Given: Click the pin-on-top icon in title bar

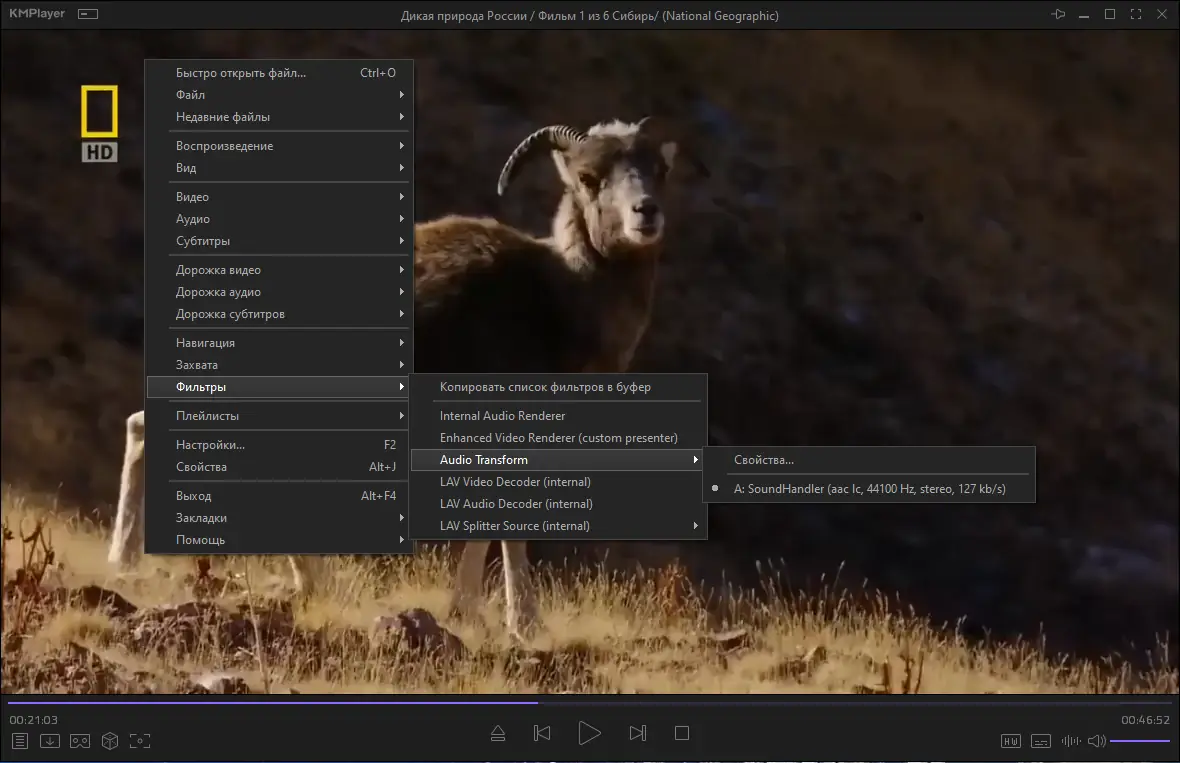Looking at the screenshot, I should click(x=1059, y=15).
